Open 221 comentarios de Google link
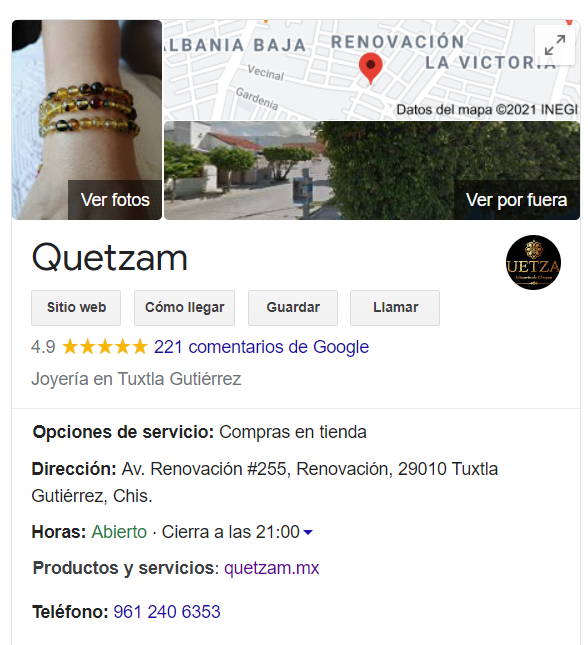The height and width of the screenshot is (645, 588). (x=261, y=347)
